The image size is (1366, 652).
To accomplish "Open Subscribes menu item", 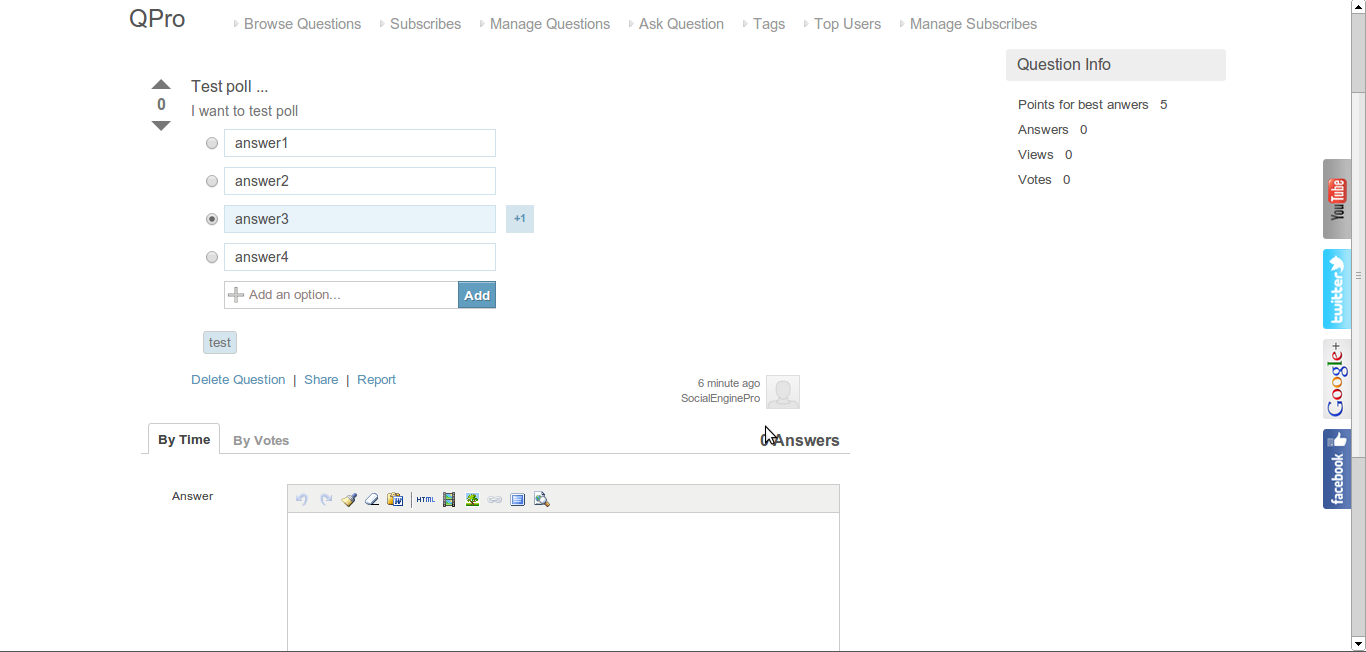I will pos(425,24).
